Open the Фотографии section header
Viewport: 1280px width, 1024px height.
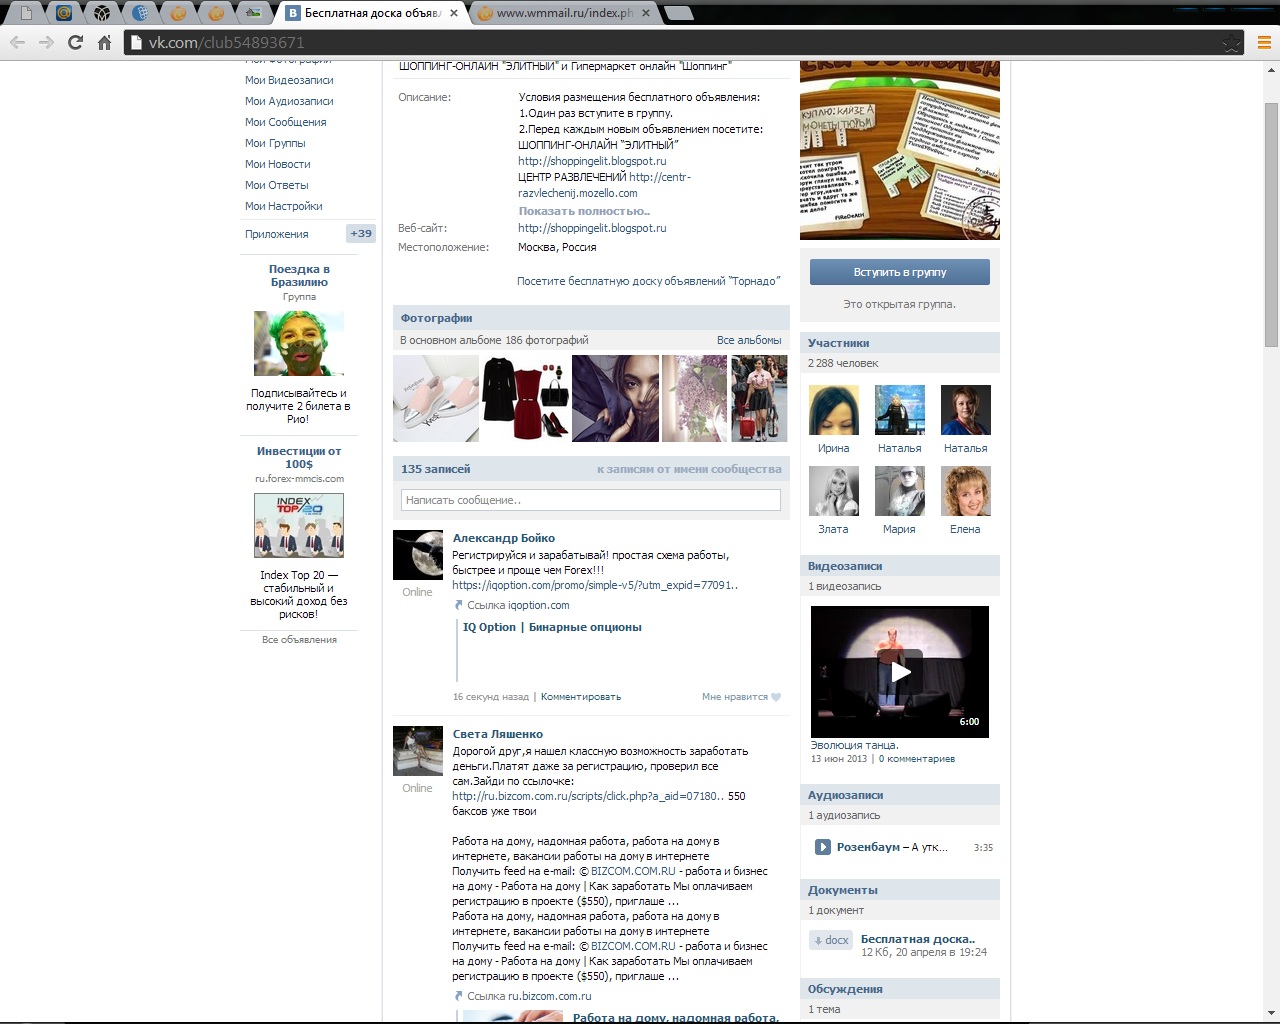click(436, 318)
